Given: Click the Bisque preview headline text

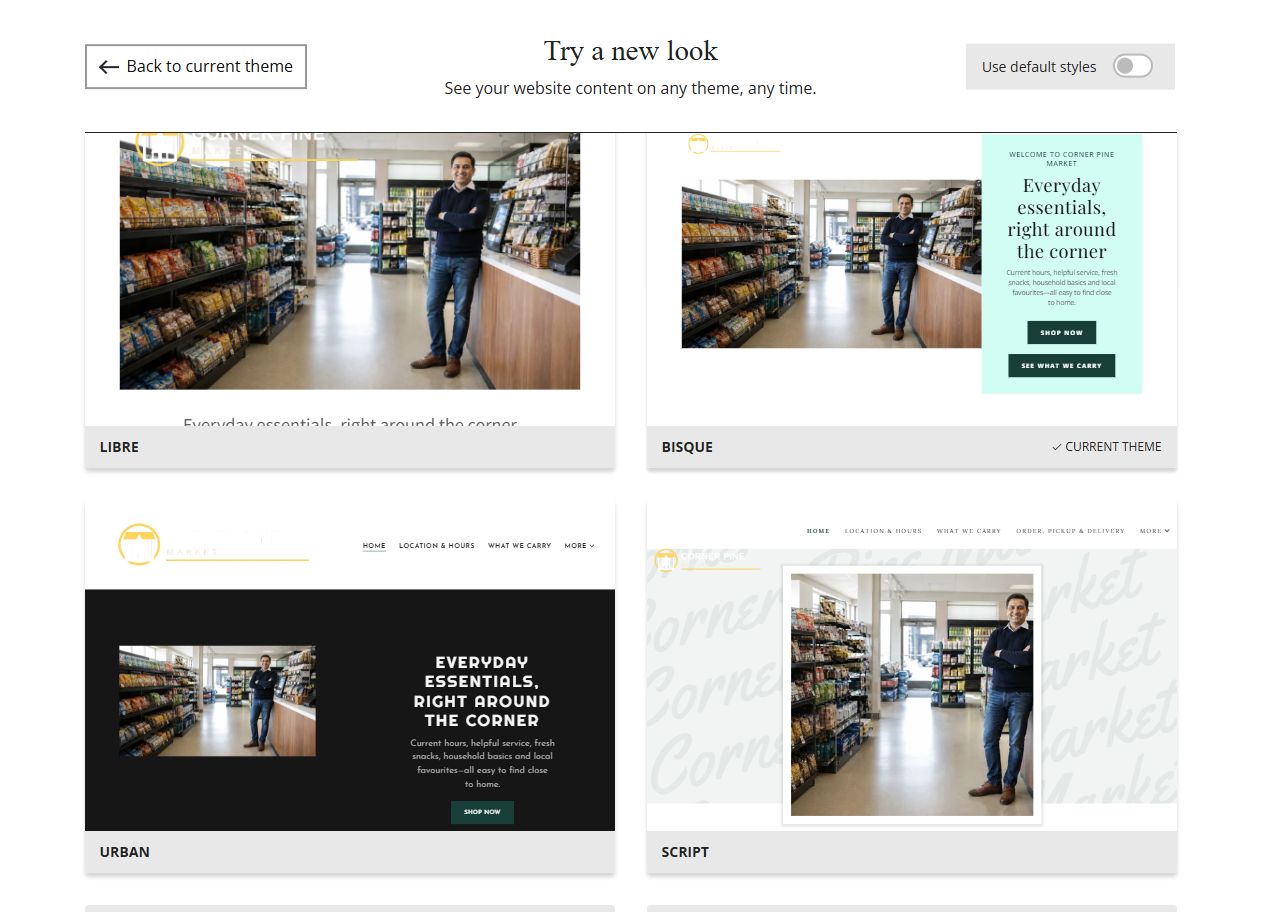Looking at the screenshot, I should click(x=1061, y=218).
